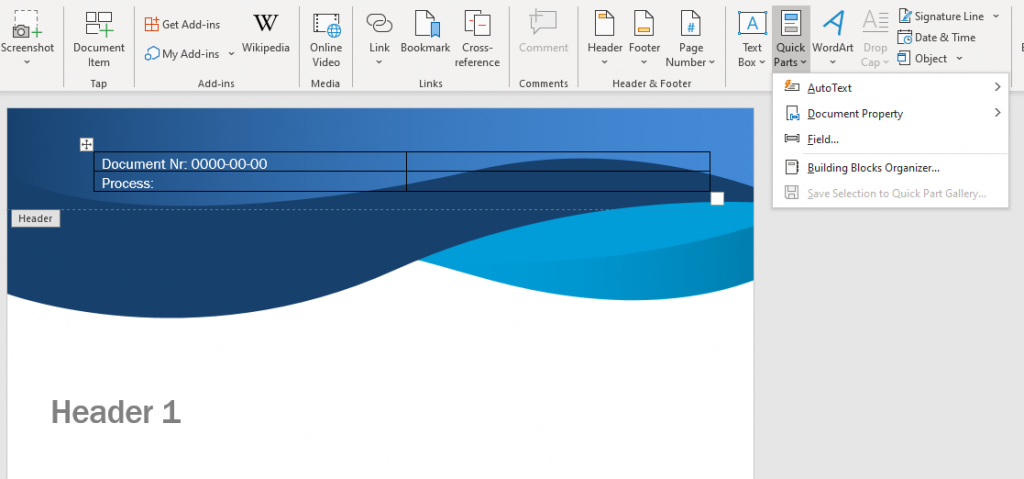The width and height of the screenshot is (1024, 479).
Task: Expand the Screenshot dropdown arrow
Action: click(27, 62)
